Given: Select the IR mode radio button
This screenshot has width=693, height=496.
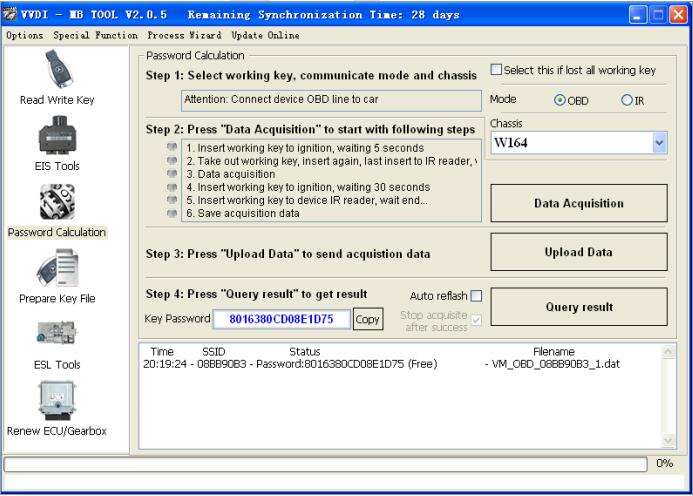Looking at the screenshot, I should pyautogui.click(x=627, y=101).
